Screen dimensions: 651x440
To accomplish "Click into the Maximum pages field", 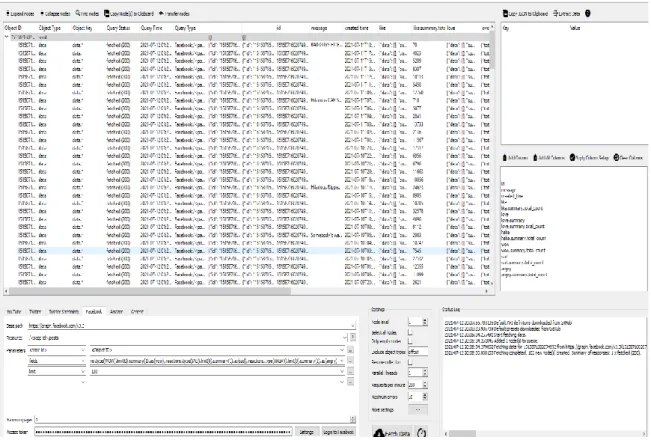I will pos(193,420).
